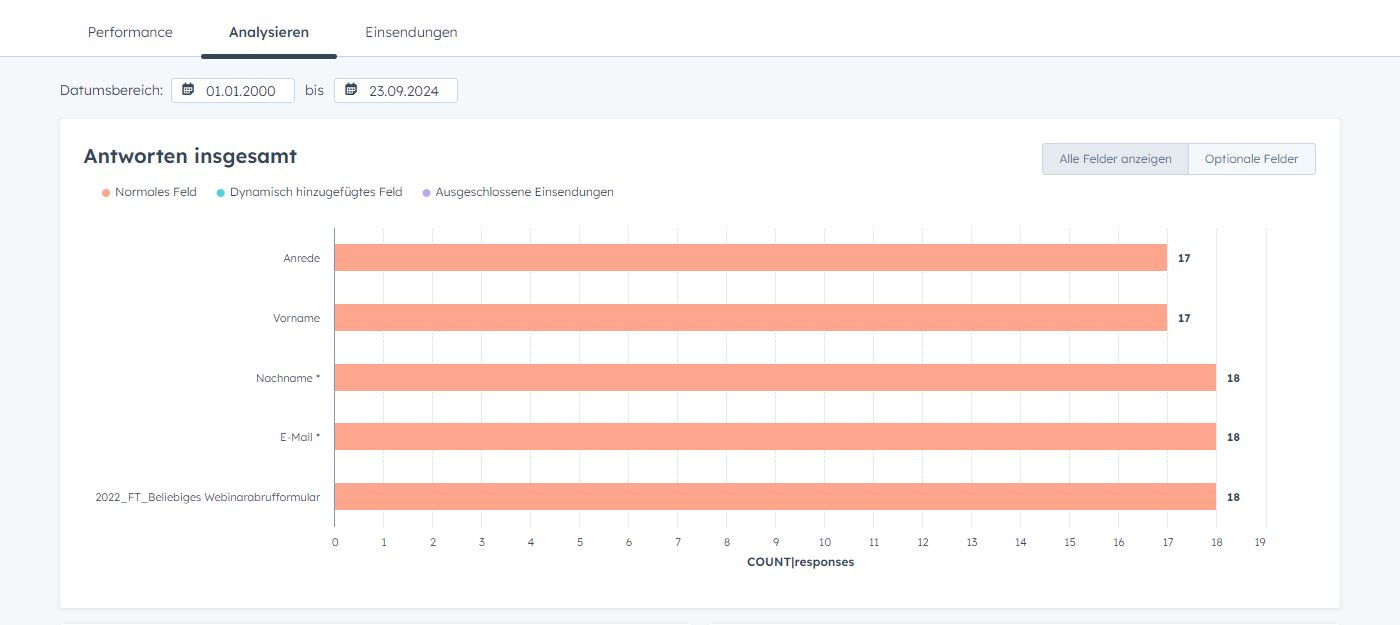
Task: Edit the start date field 01.01.2000
Action: pos(241,91)
